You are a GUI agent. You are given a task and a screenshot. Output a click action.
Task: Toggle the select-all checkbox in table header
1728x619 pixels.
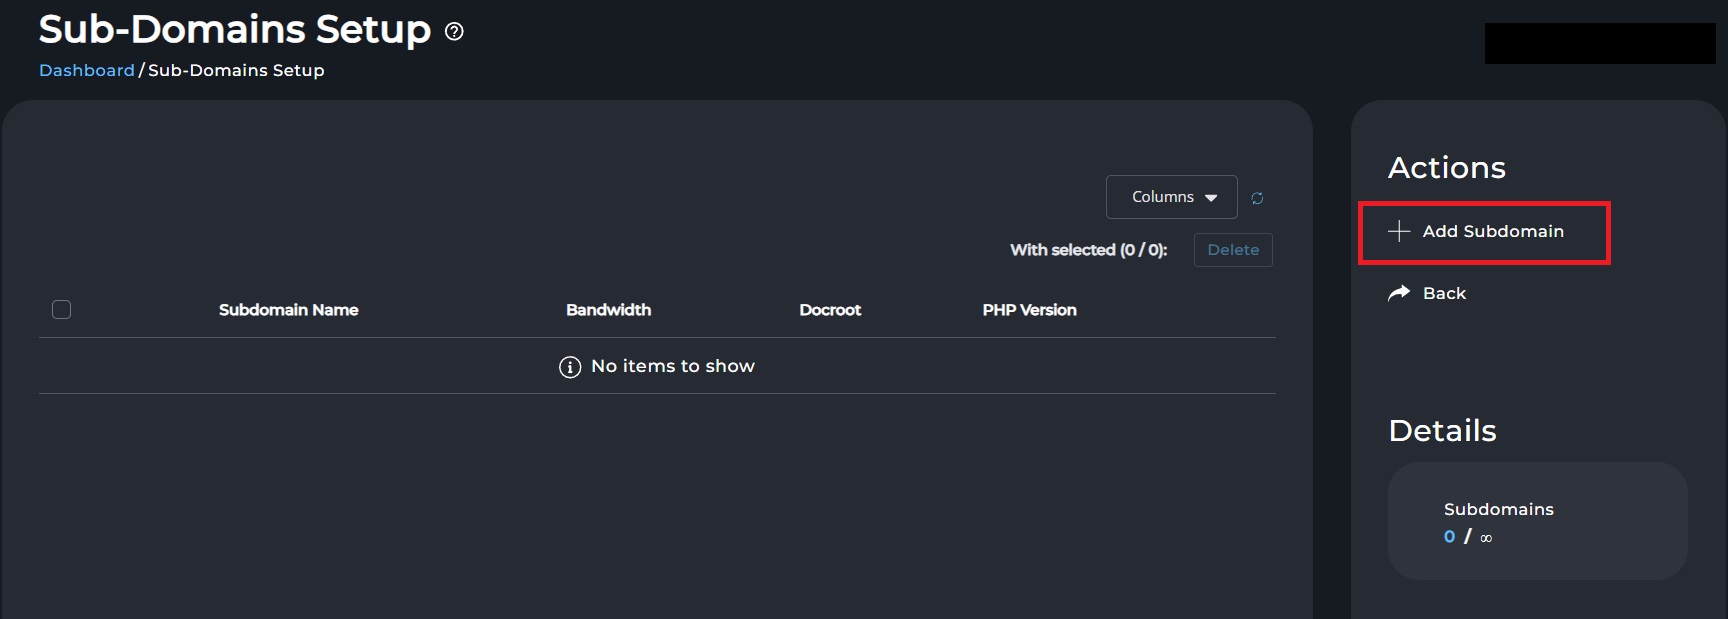click(x=61, y=310)
